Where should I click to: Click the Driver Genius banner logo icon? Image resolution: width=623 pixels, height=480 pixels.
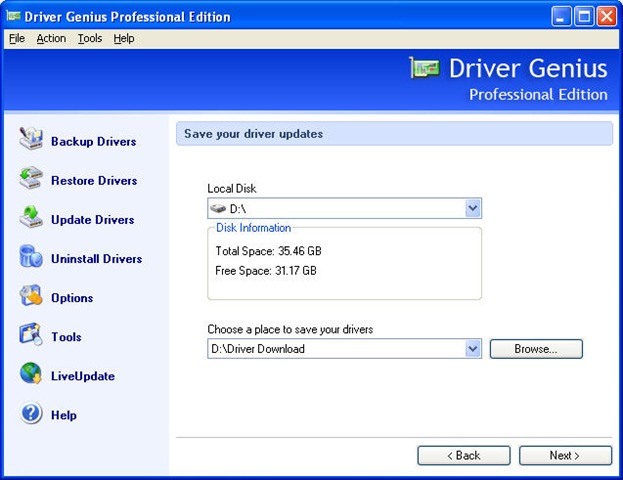click(x=425, y=68)
